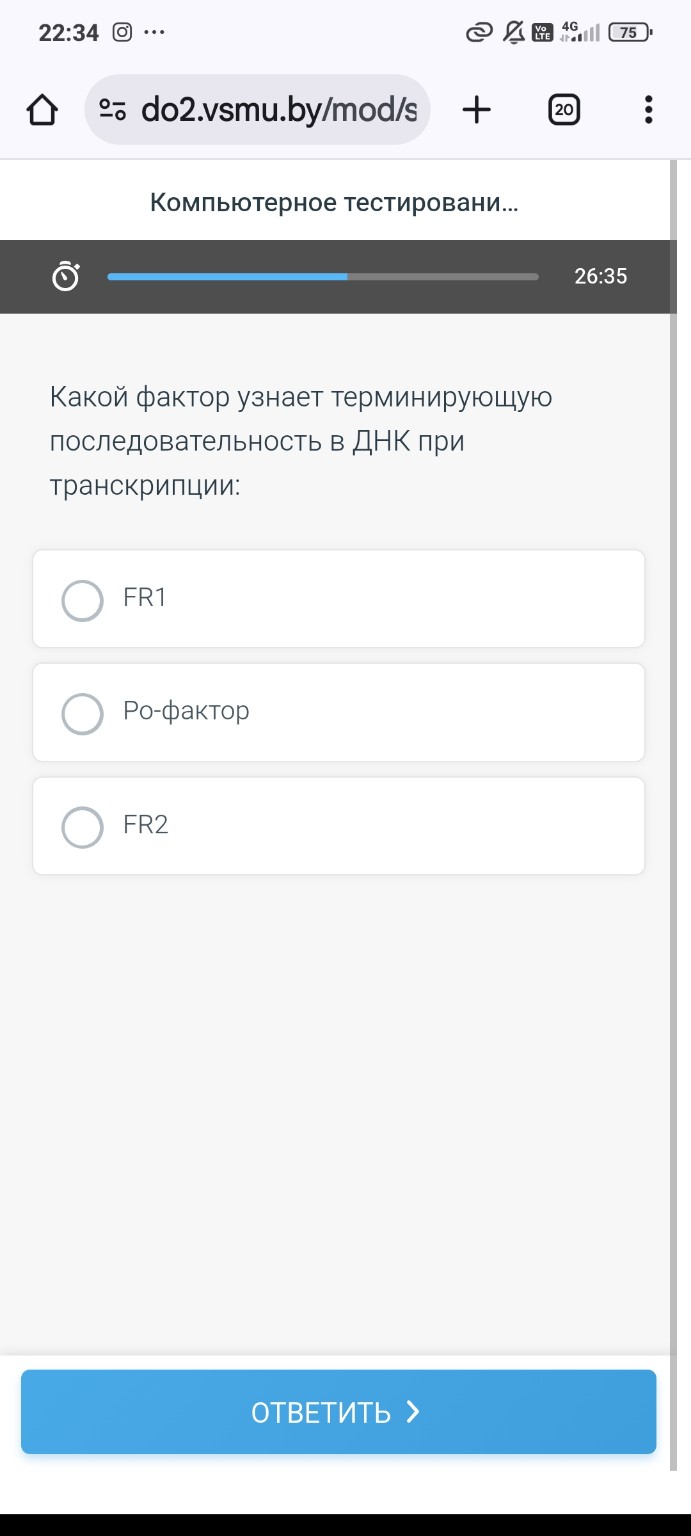Tap the quiz progress bar

(322, 276)
